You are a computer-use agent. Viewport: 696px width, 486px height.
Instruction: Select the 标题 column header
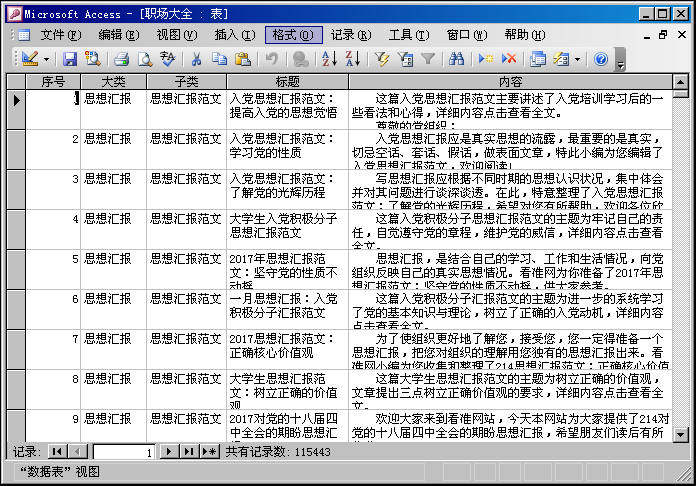(x=288, y=82)
